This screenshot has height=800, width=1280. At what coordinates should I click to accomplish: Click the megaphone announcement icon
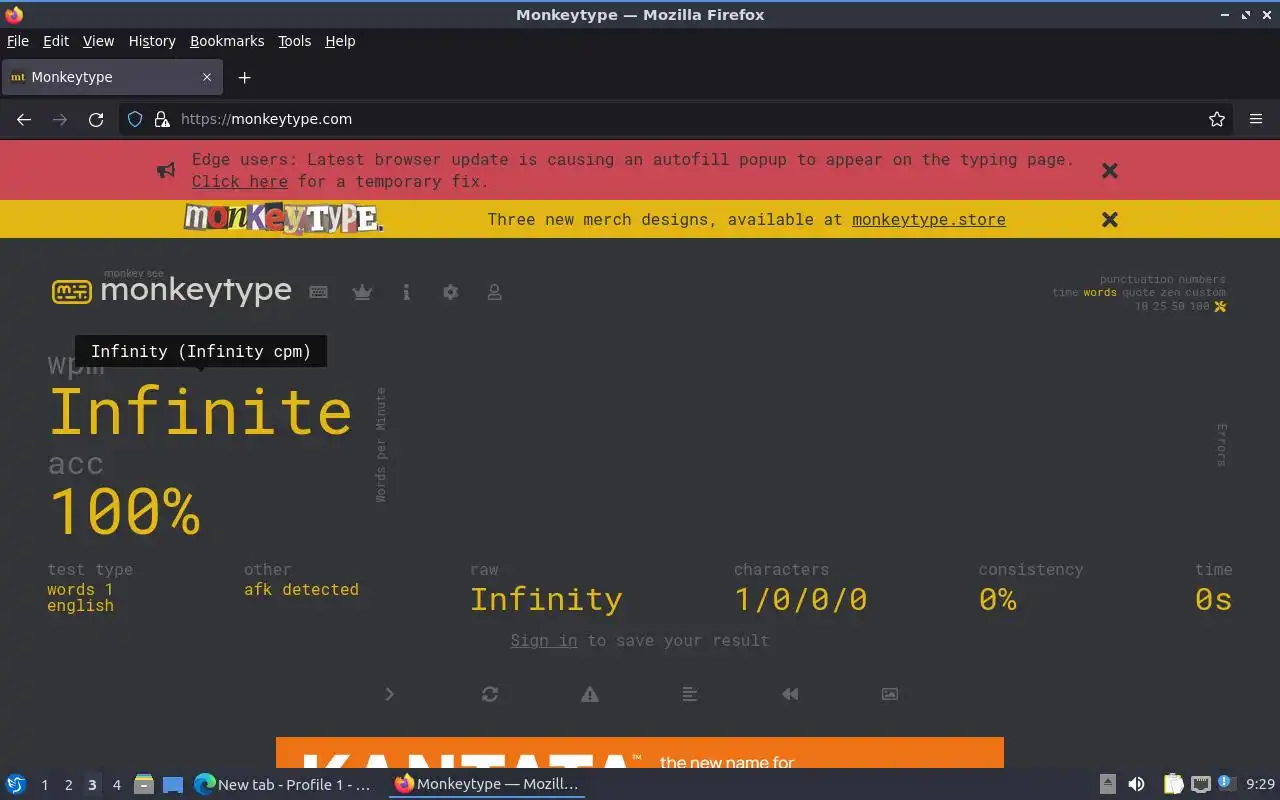click(166, 170)
